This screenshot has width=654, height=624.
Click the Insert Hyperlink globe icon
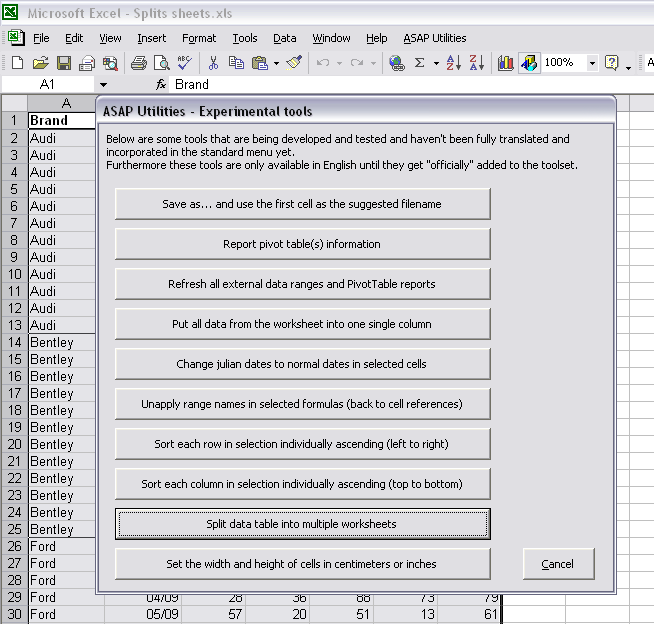coord(397,63)
